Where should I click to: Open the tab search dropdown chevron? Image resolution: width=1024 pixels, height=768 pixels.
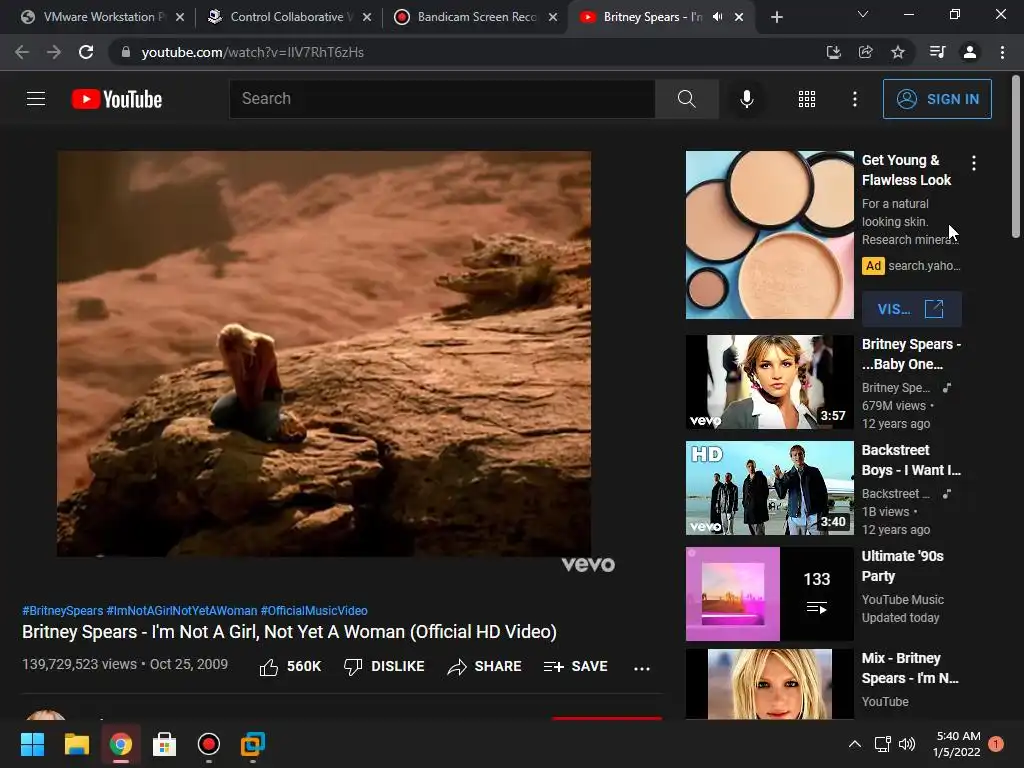(863, 14)
